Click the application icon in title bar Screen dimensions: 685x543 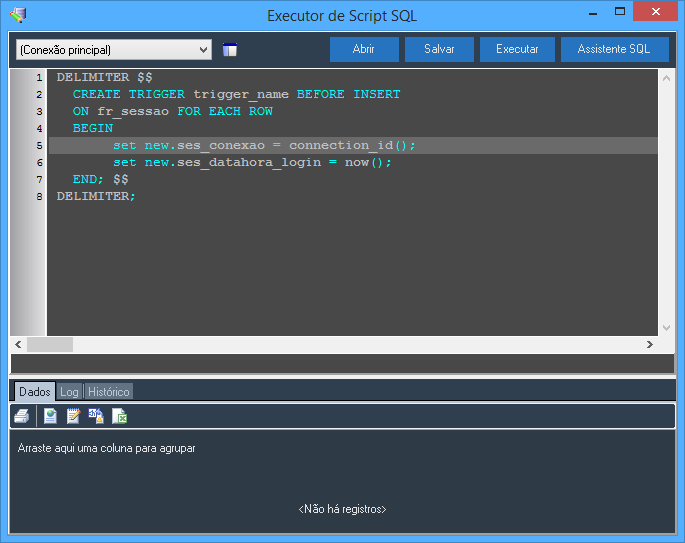pos(18,15)
